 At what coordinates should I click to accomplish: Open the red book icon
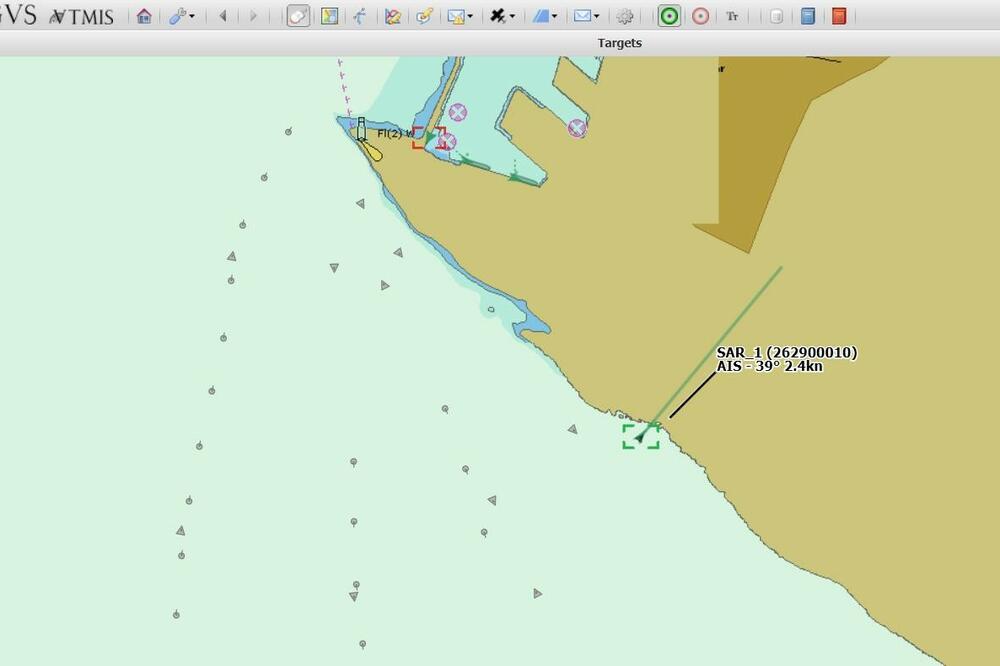839,16
